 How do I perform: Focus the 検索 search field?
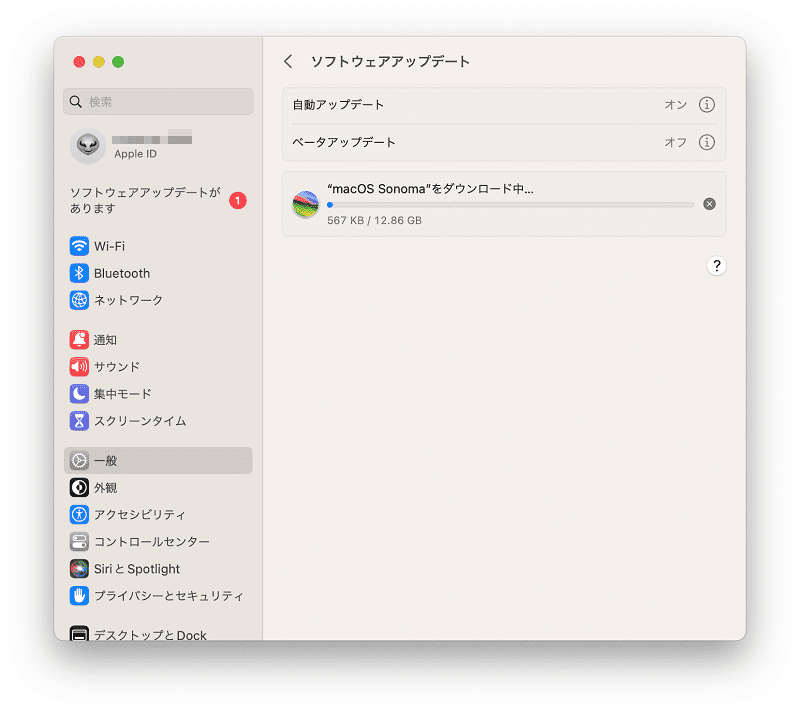[x=158, y=101]
